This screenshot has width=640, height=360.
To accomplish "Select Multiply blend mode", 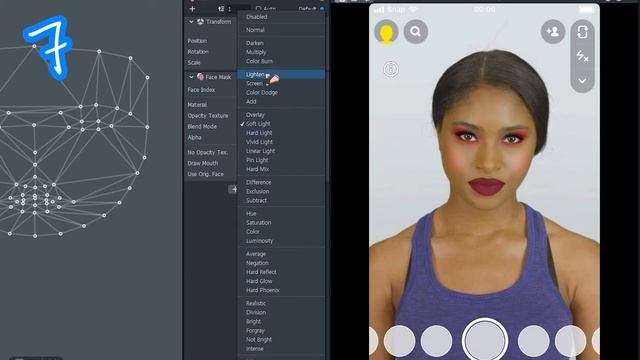I will tap(256, 52).
